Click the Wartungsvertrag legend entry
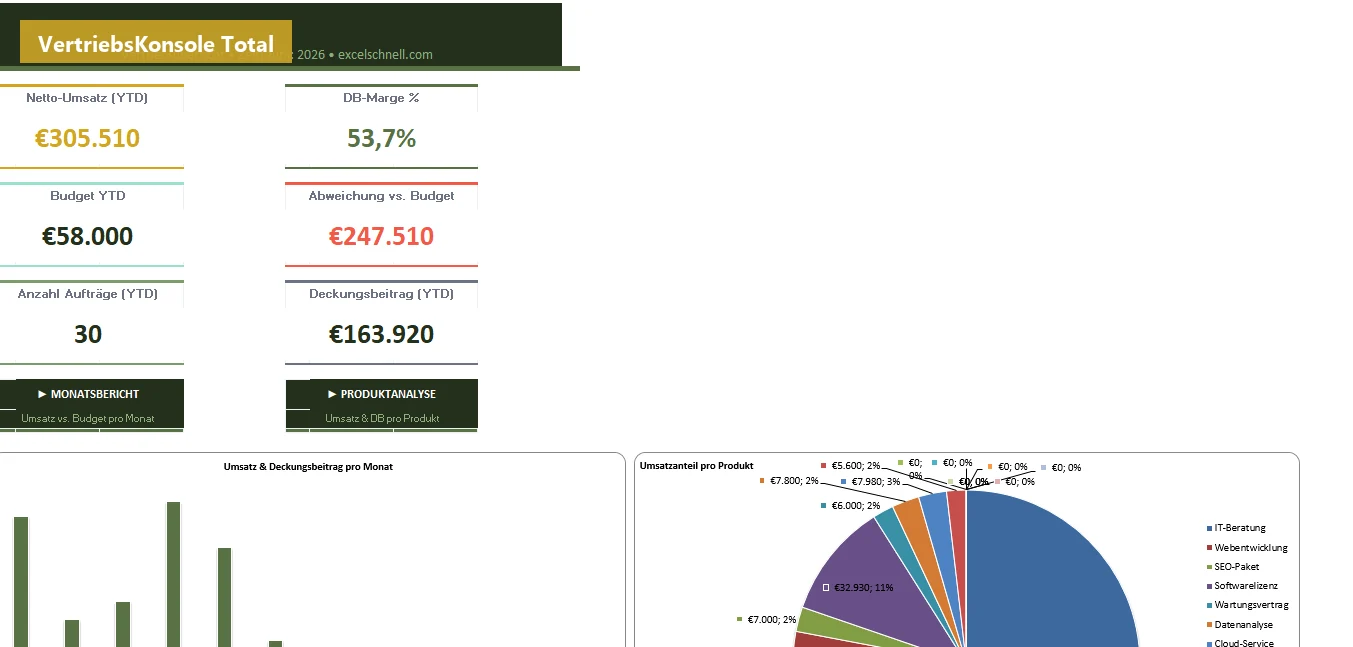The width and height of the screenshot is (1353, 647). tap(1247, 605)
